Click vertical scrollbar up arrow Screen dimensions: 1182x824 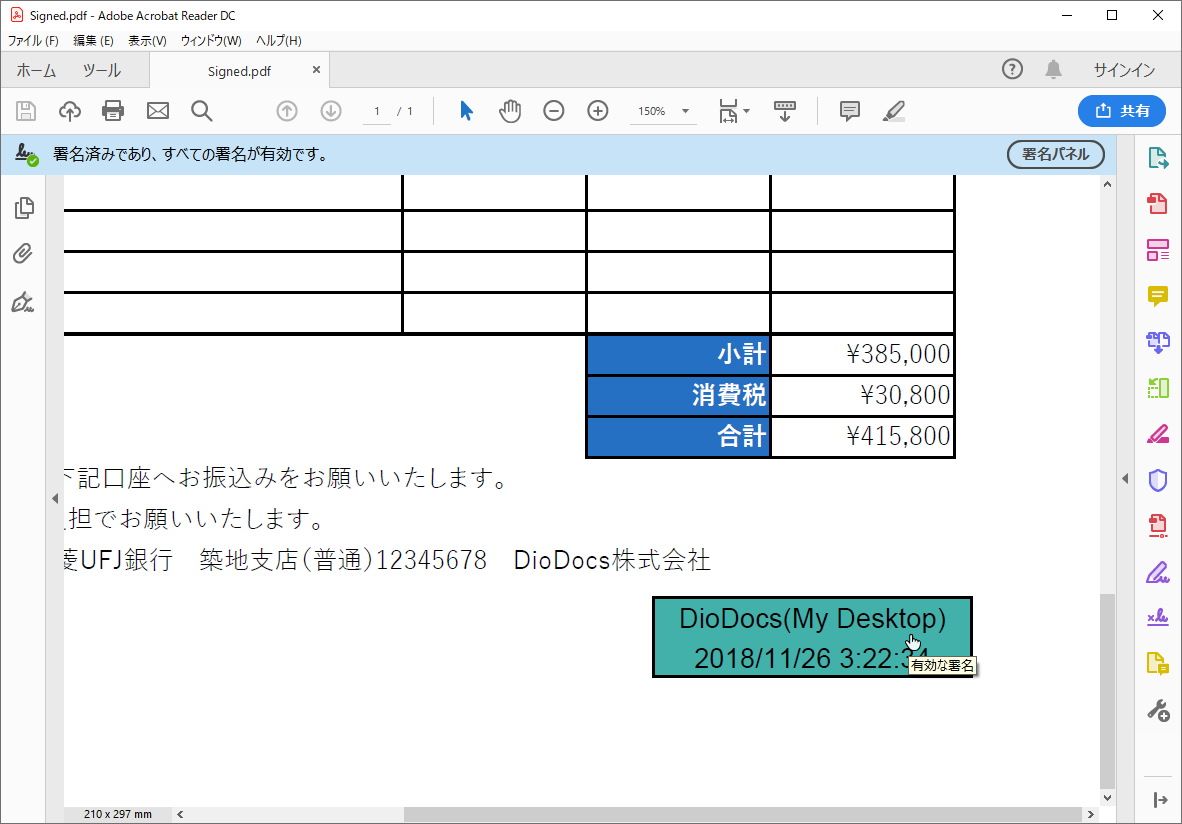[1107, 184]
